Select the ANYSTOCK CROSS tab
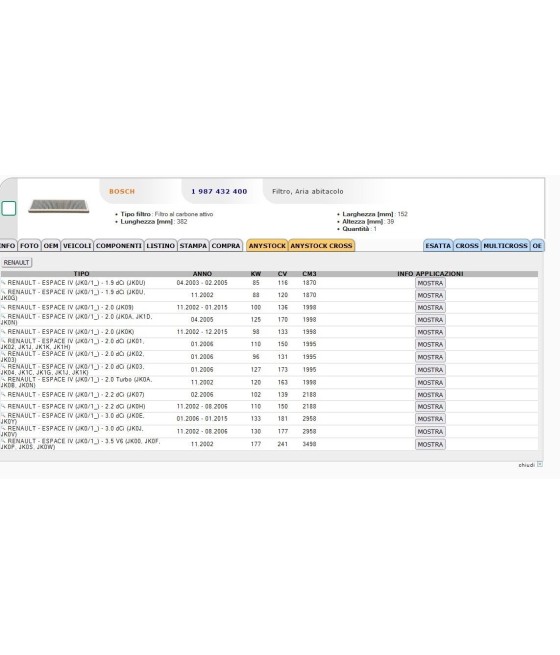The height and width of the screenshot is (655, 560). [321, 246]
